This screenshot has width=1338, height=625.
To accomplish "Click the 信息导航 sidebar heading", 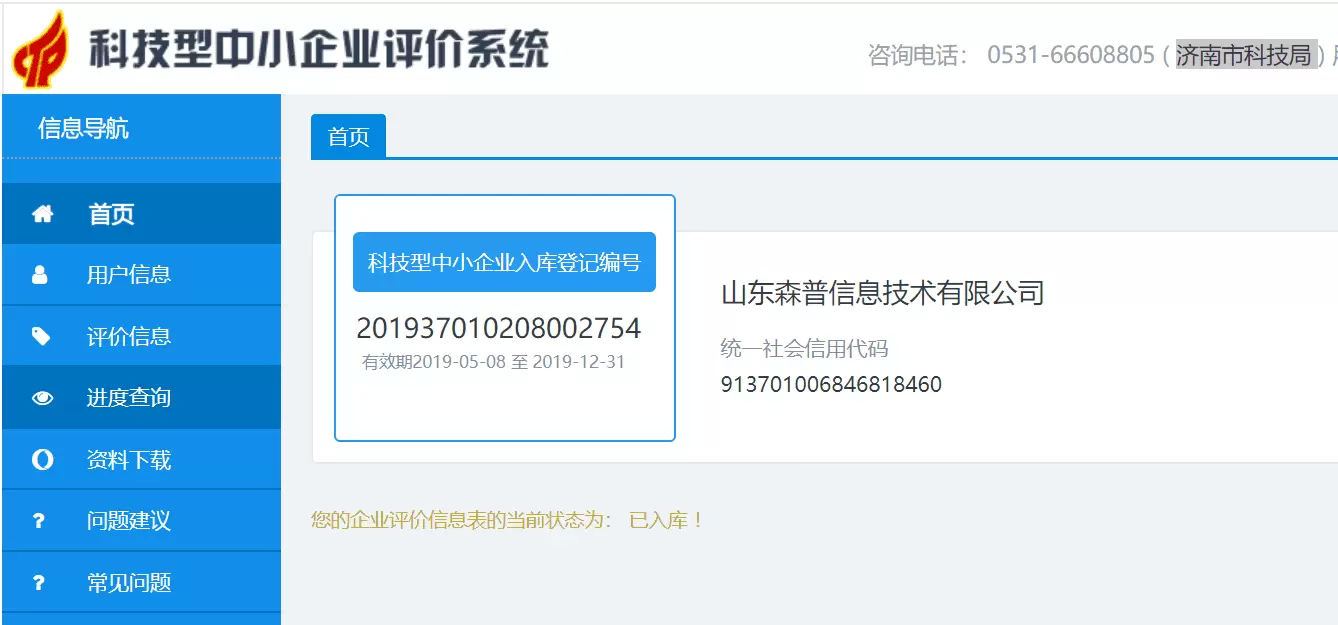I will click(84, 128).
